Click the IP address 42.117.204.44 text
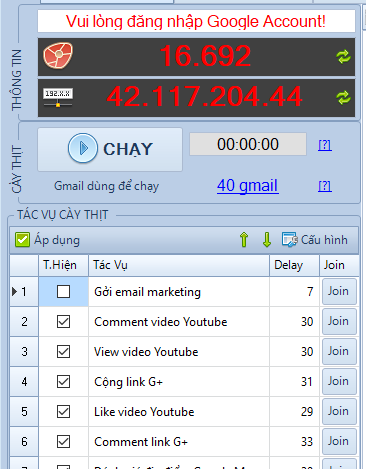Viewport: 366px width, 469px height. [x=204, y=97]
